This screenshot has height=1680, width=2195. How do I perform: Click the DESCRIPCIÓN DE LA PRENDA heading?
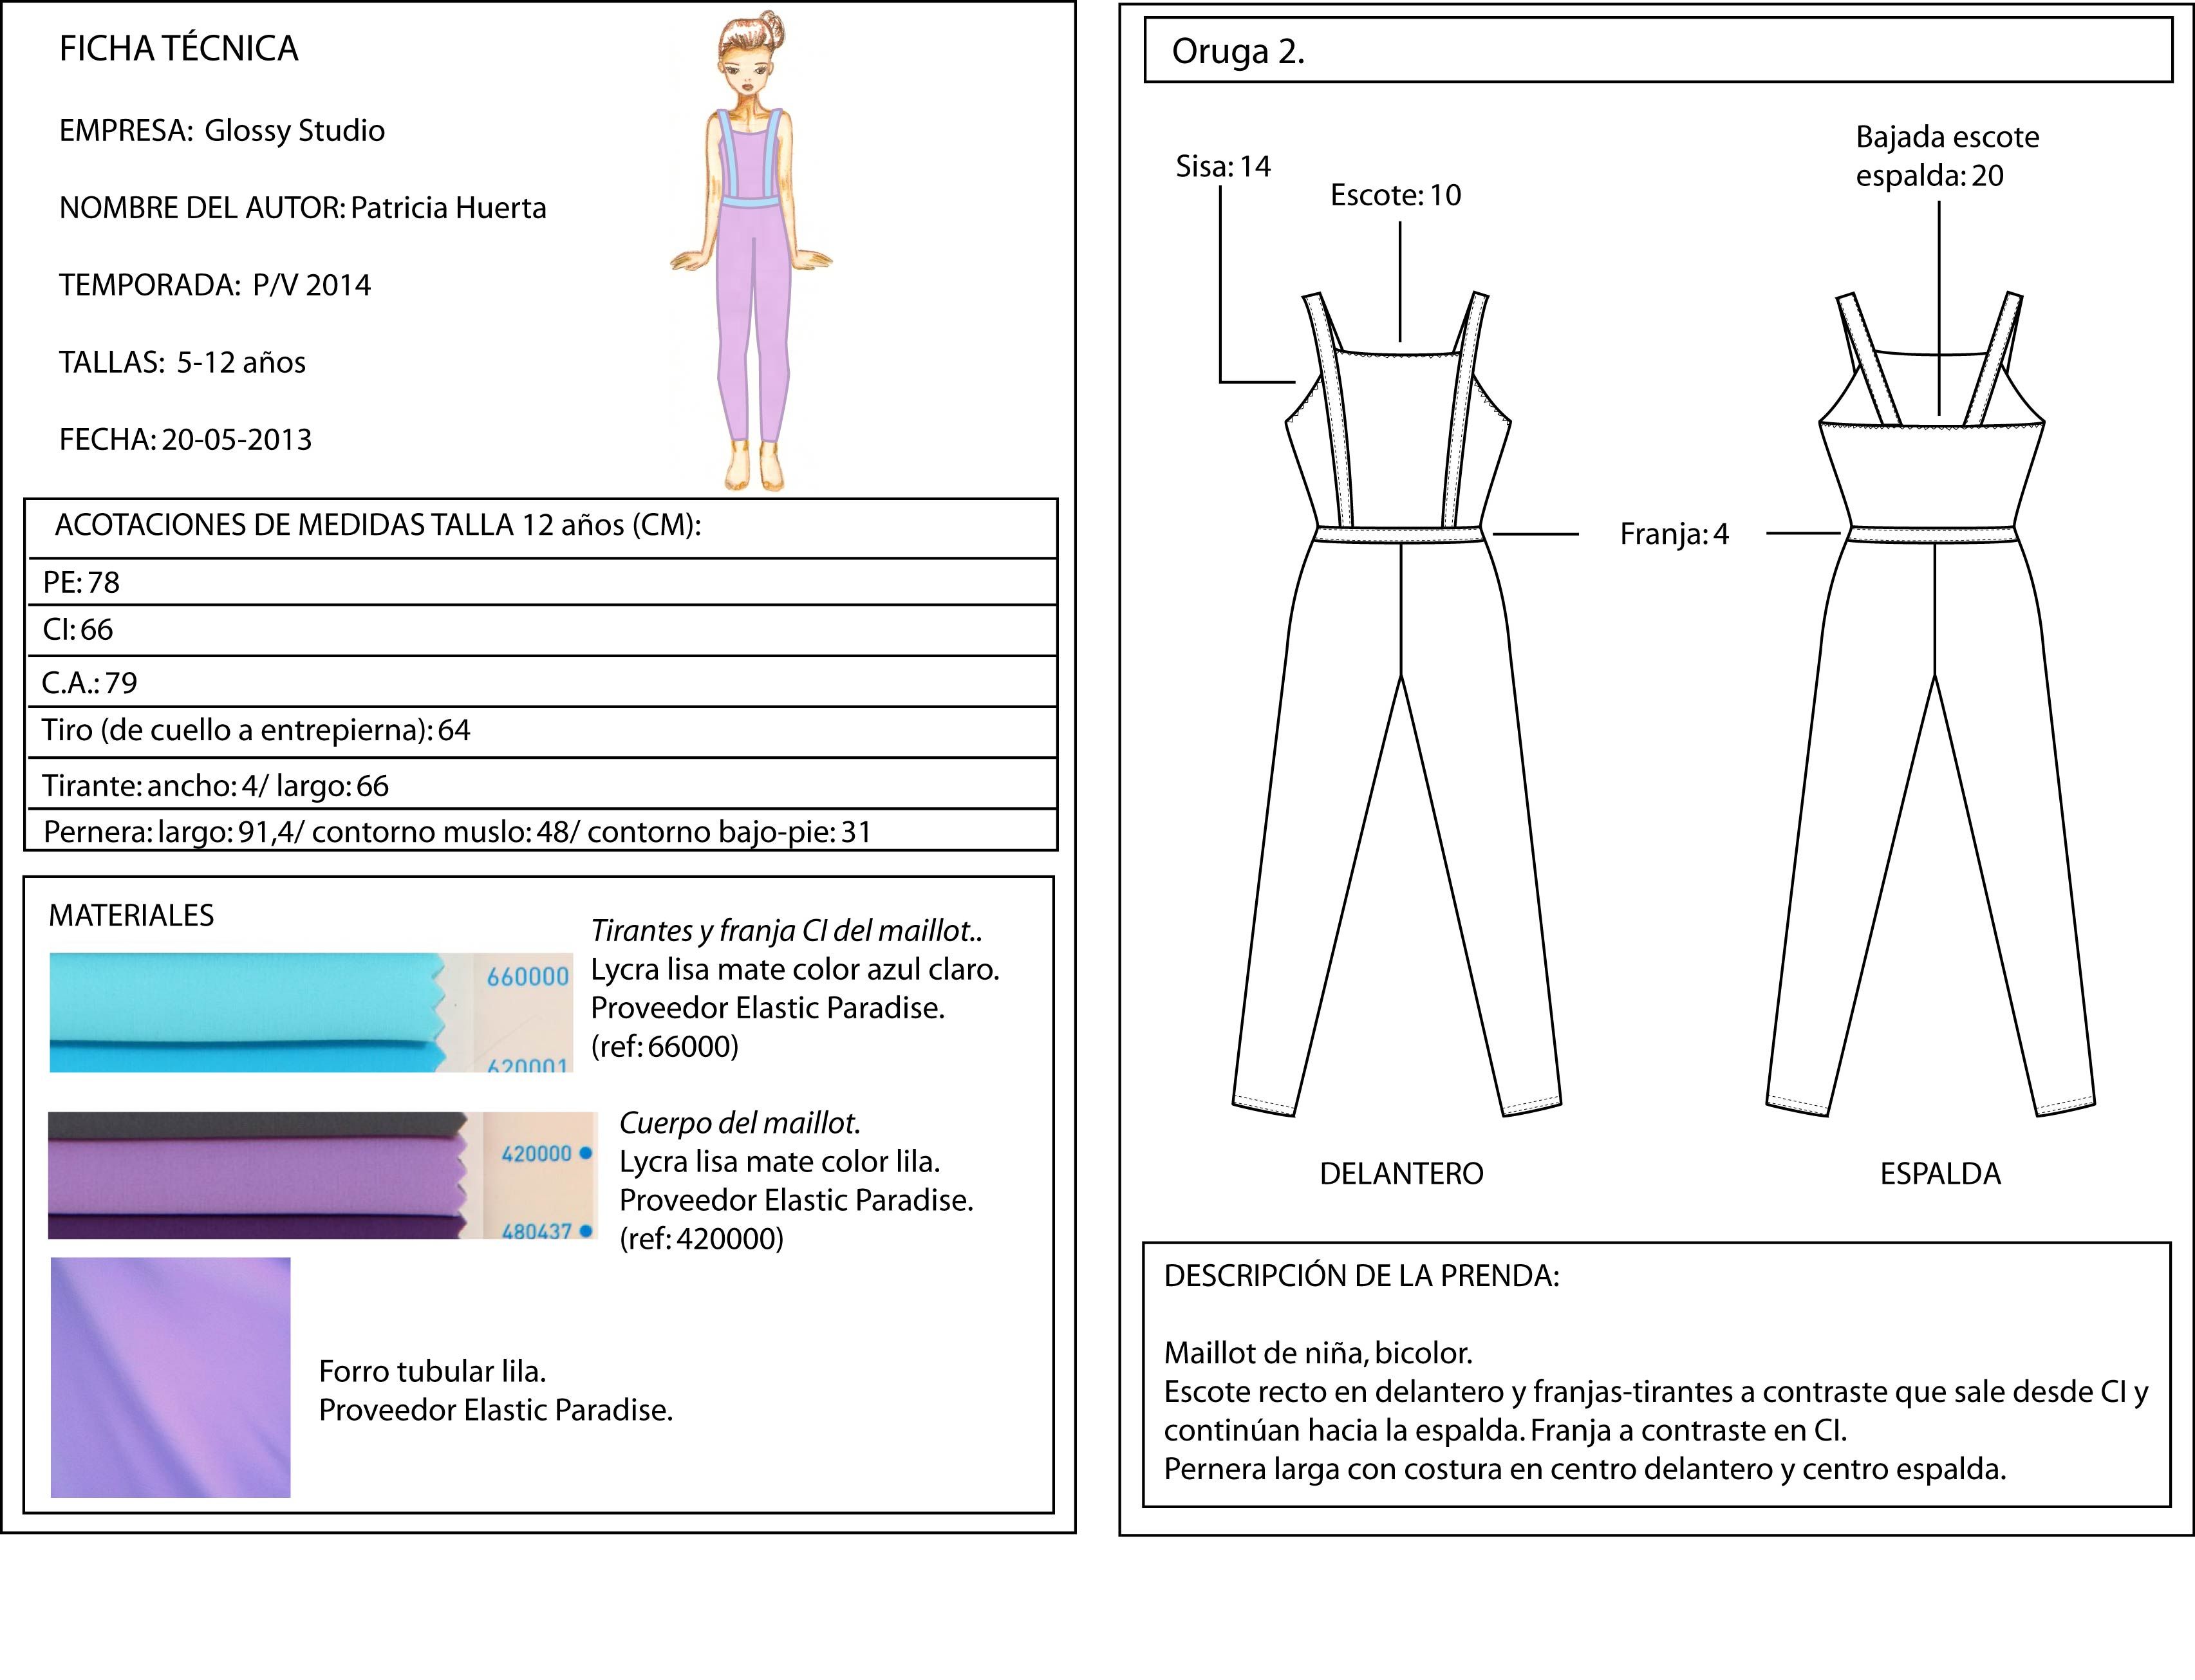click(x=1361, y=1276)
